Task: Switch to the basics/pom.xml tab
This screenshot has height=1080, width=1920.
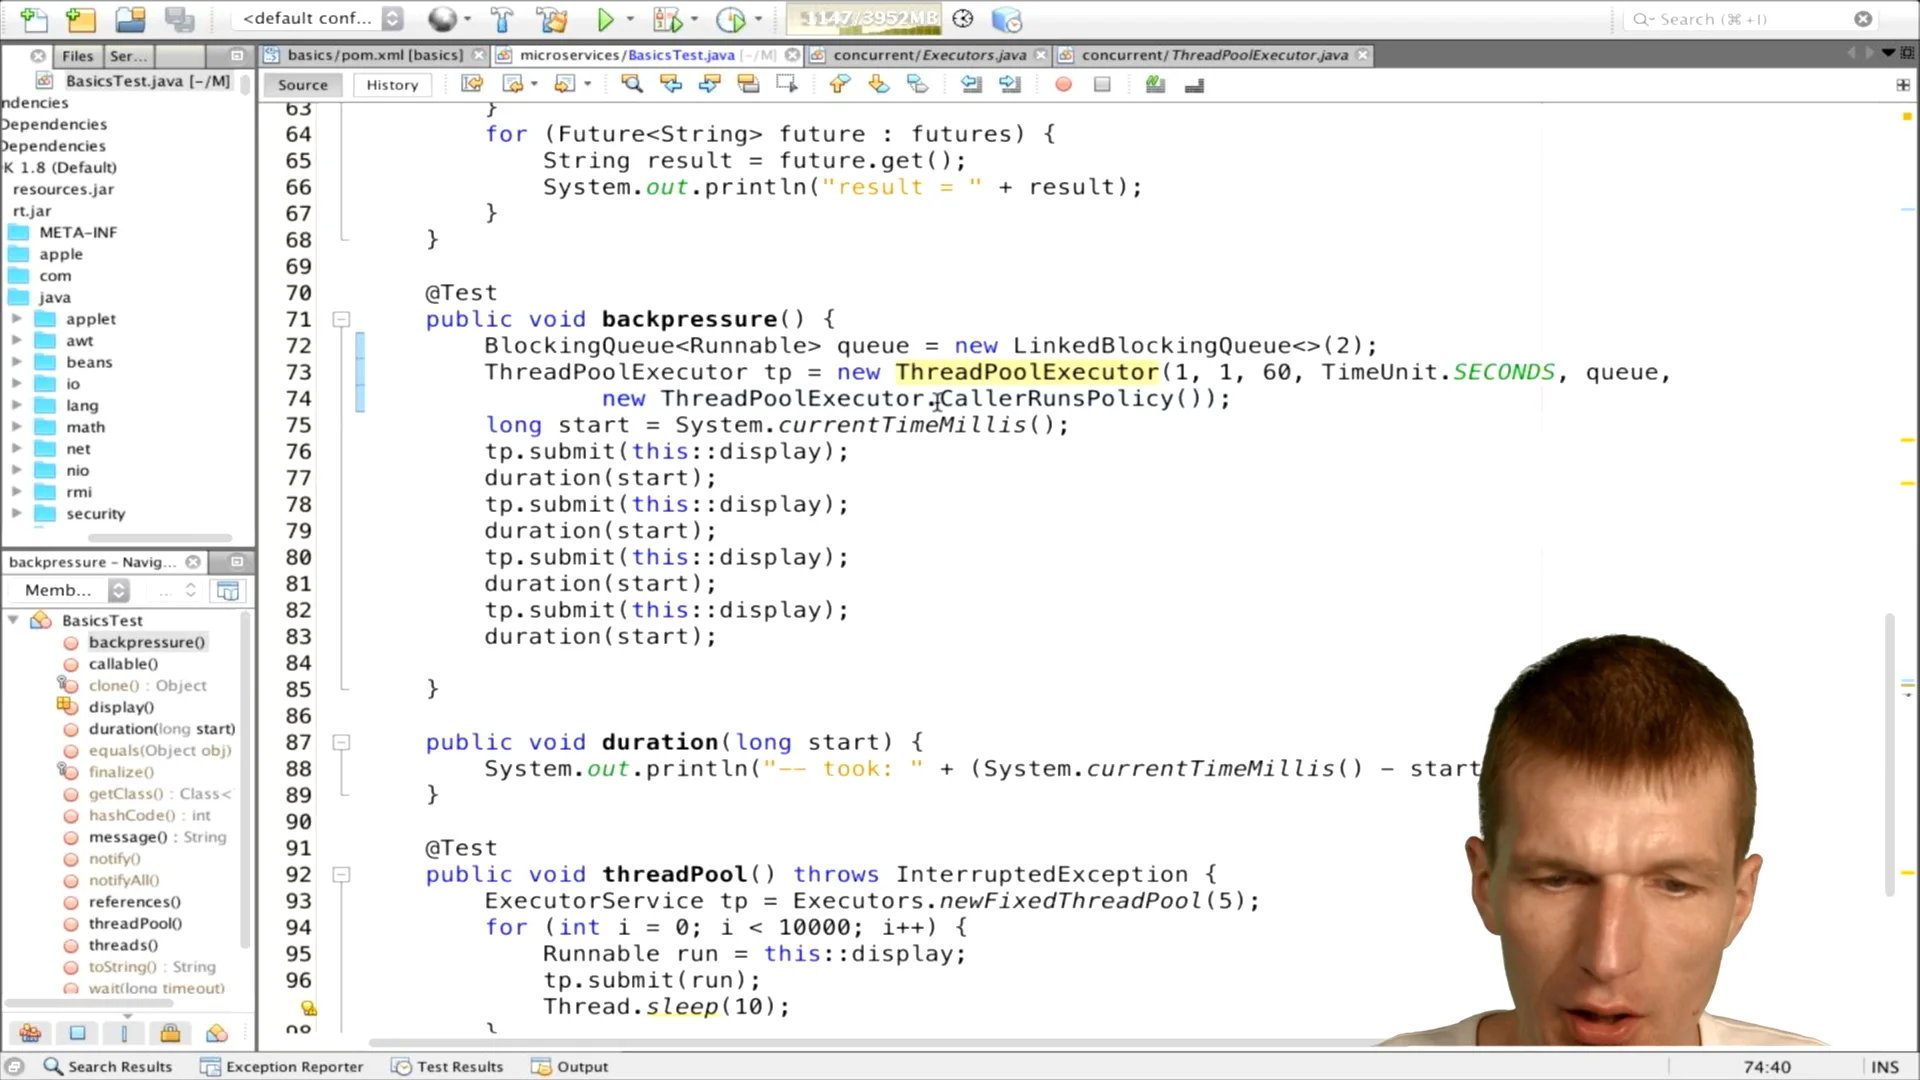Action: point(374,55)
